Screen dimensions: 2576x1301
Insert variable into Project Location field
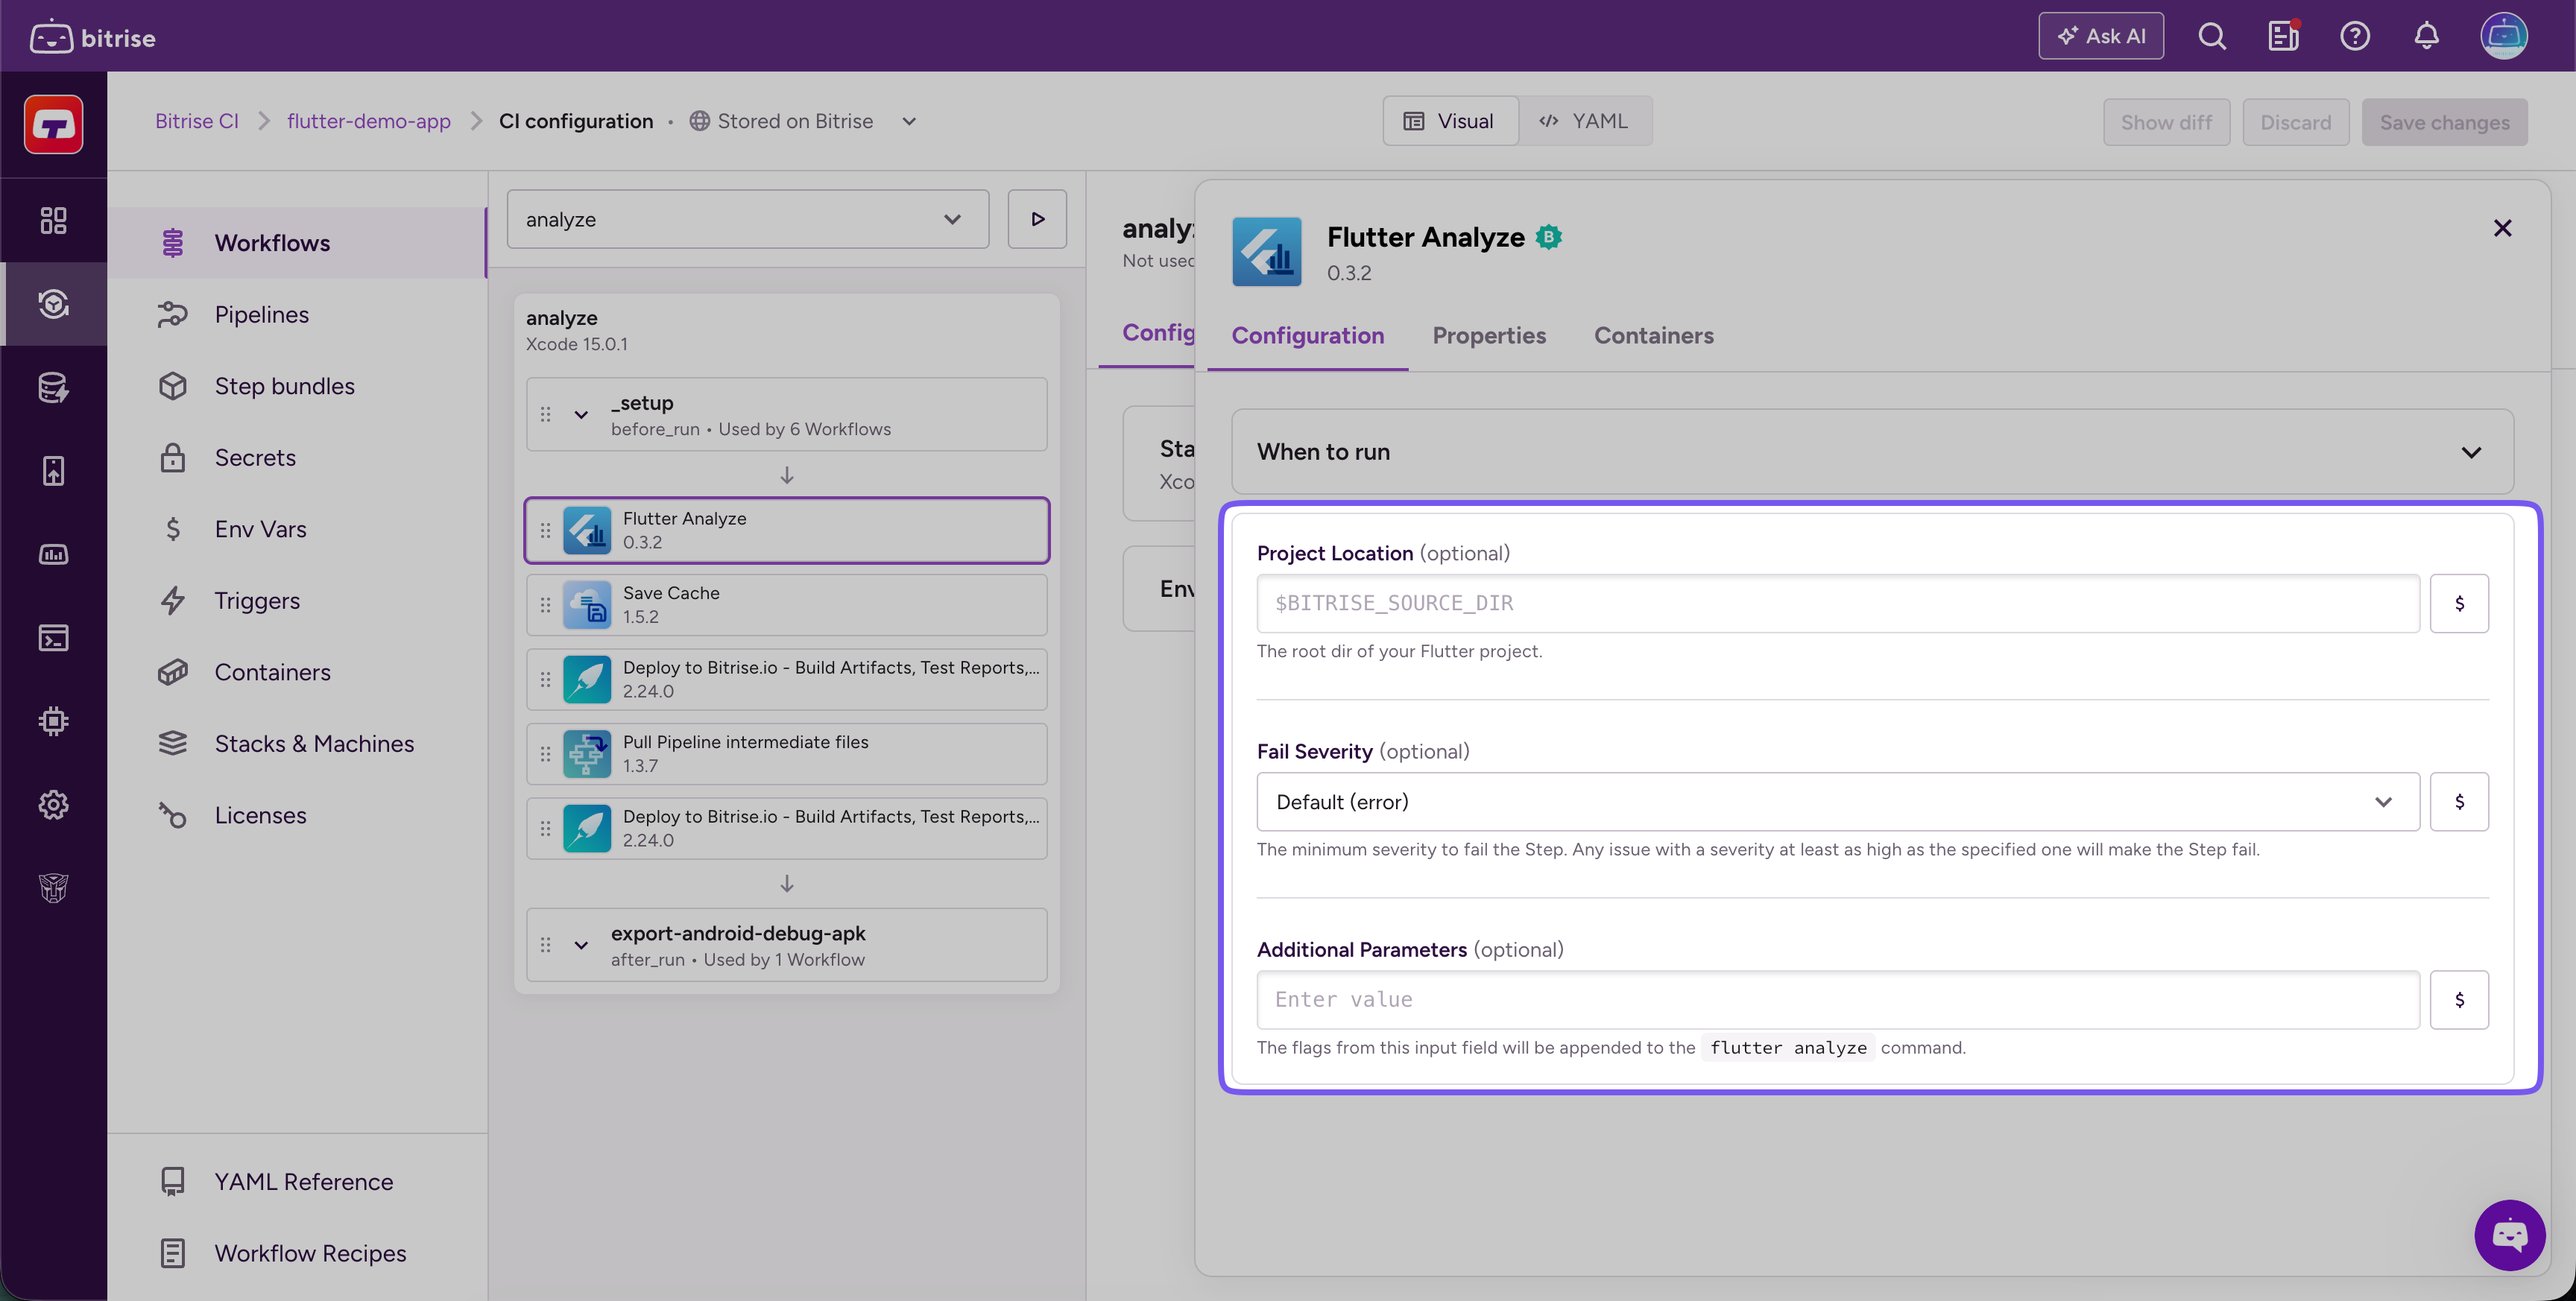pyautogui.click(x=2459, y=603)
